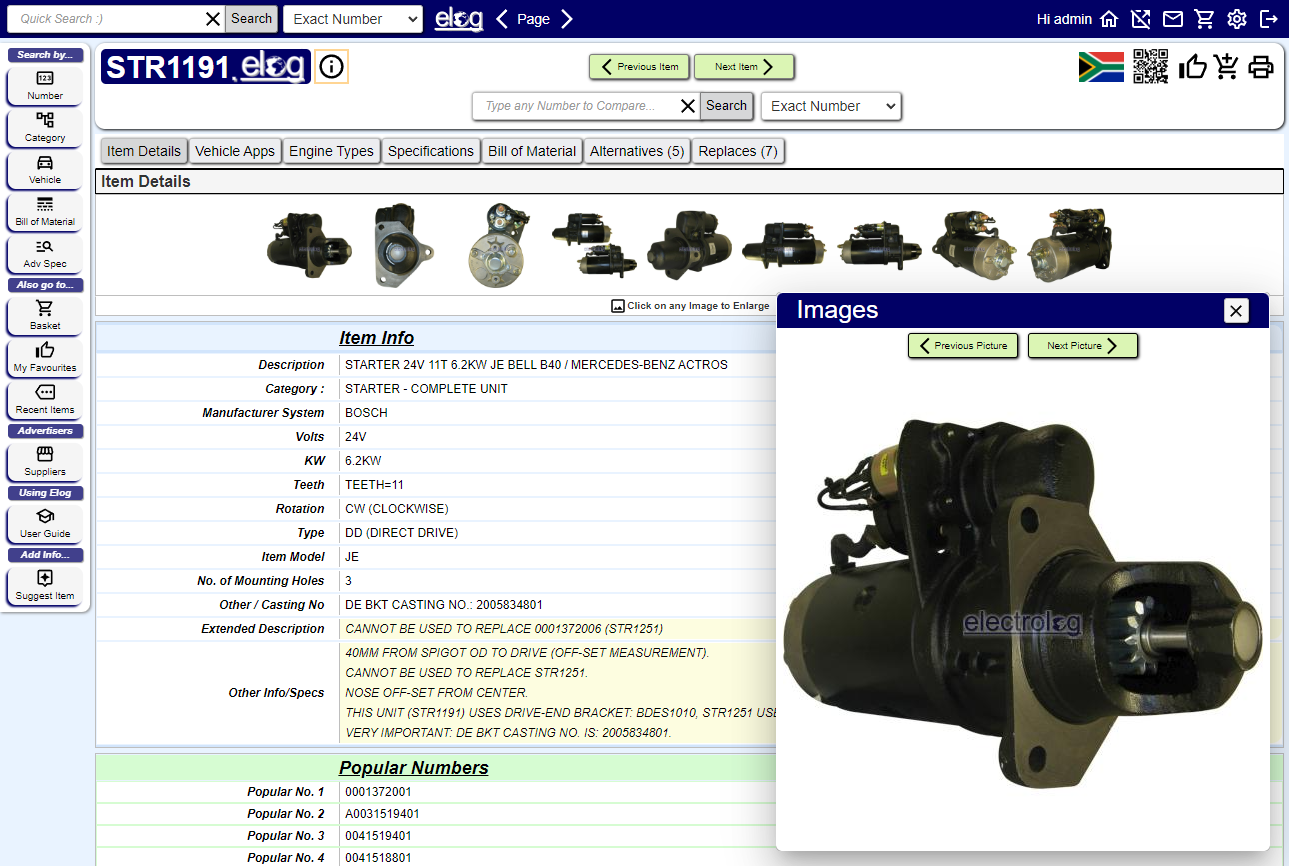Open the compare Exact Number dropdown
The width and height of the screenshot is (1289, 866).
point(830,106)
